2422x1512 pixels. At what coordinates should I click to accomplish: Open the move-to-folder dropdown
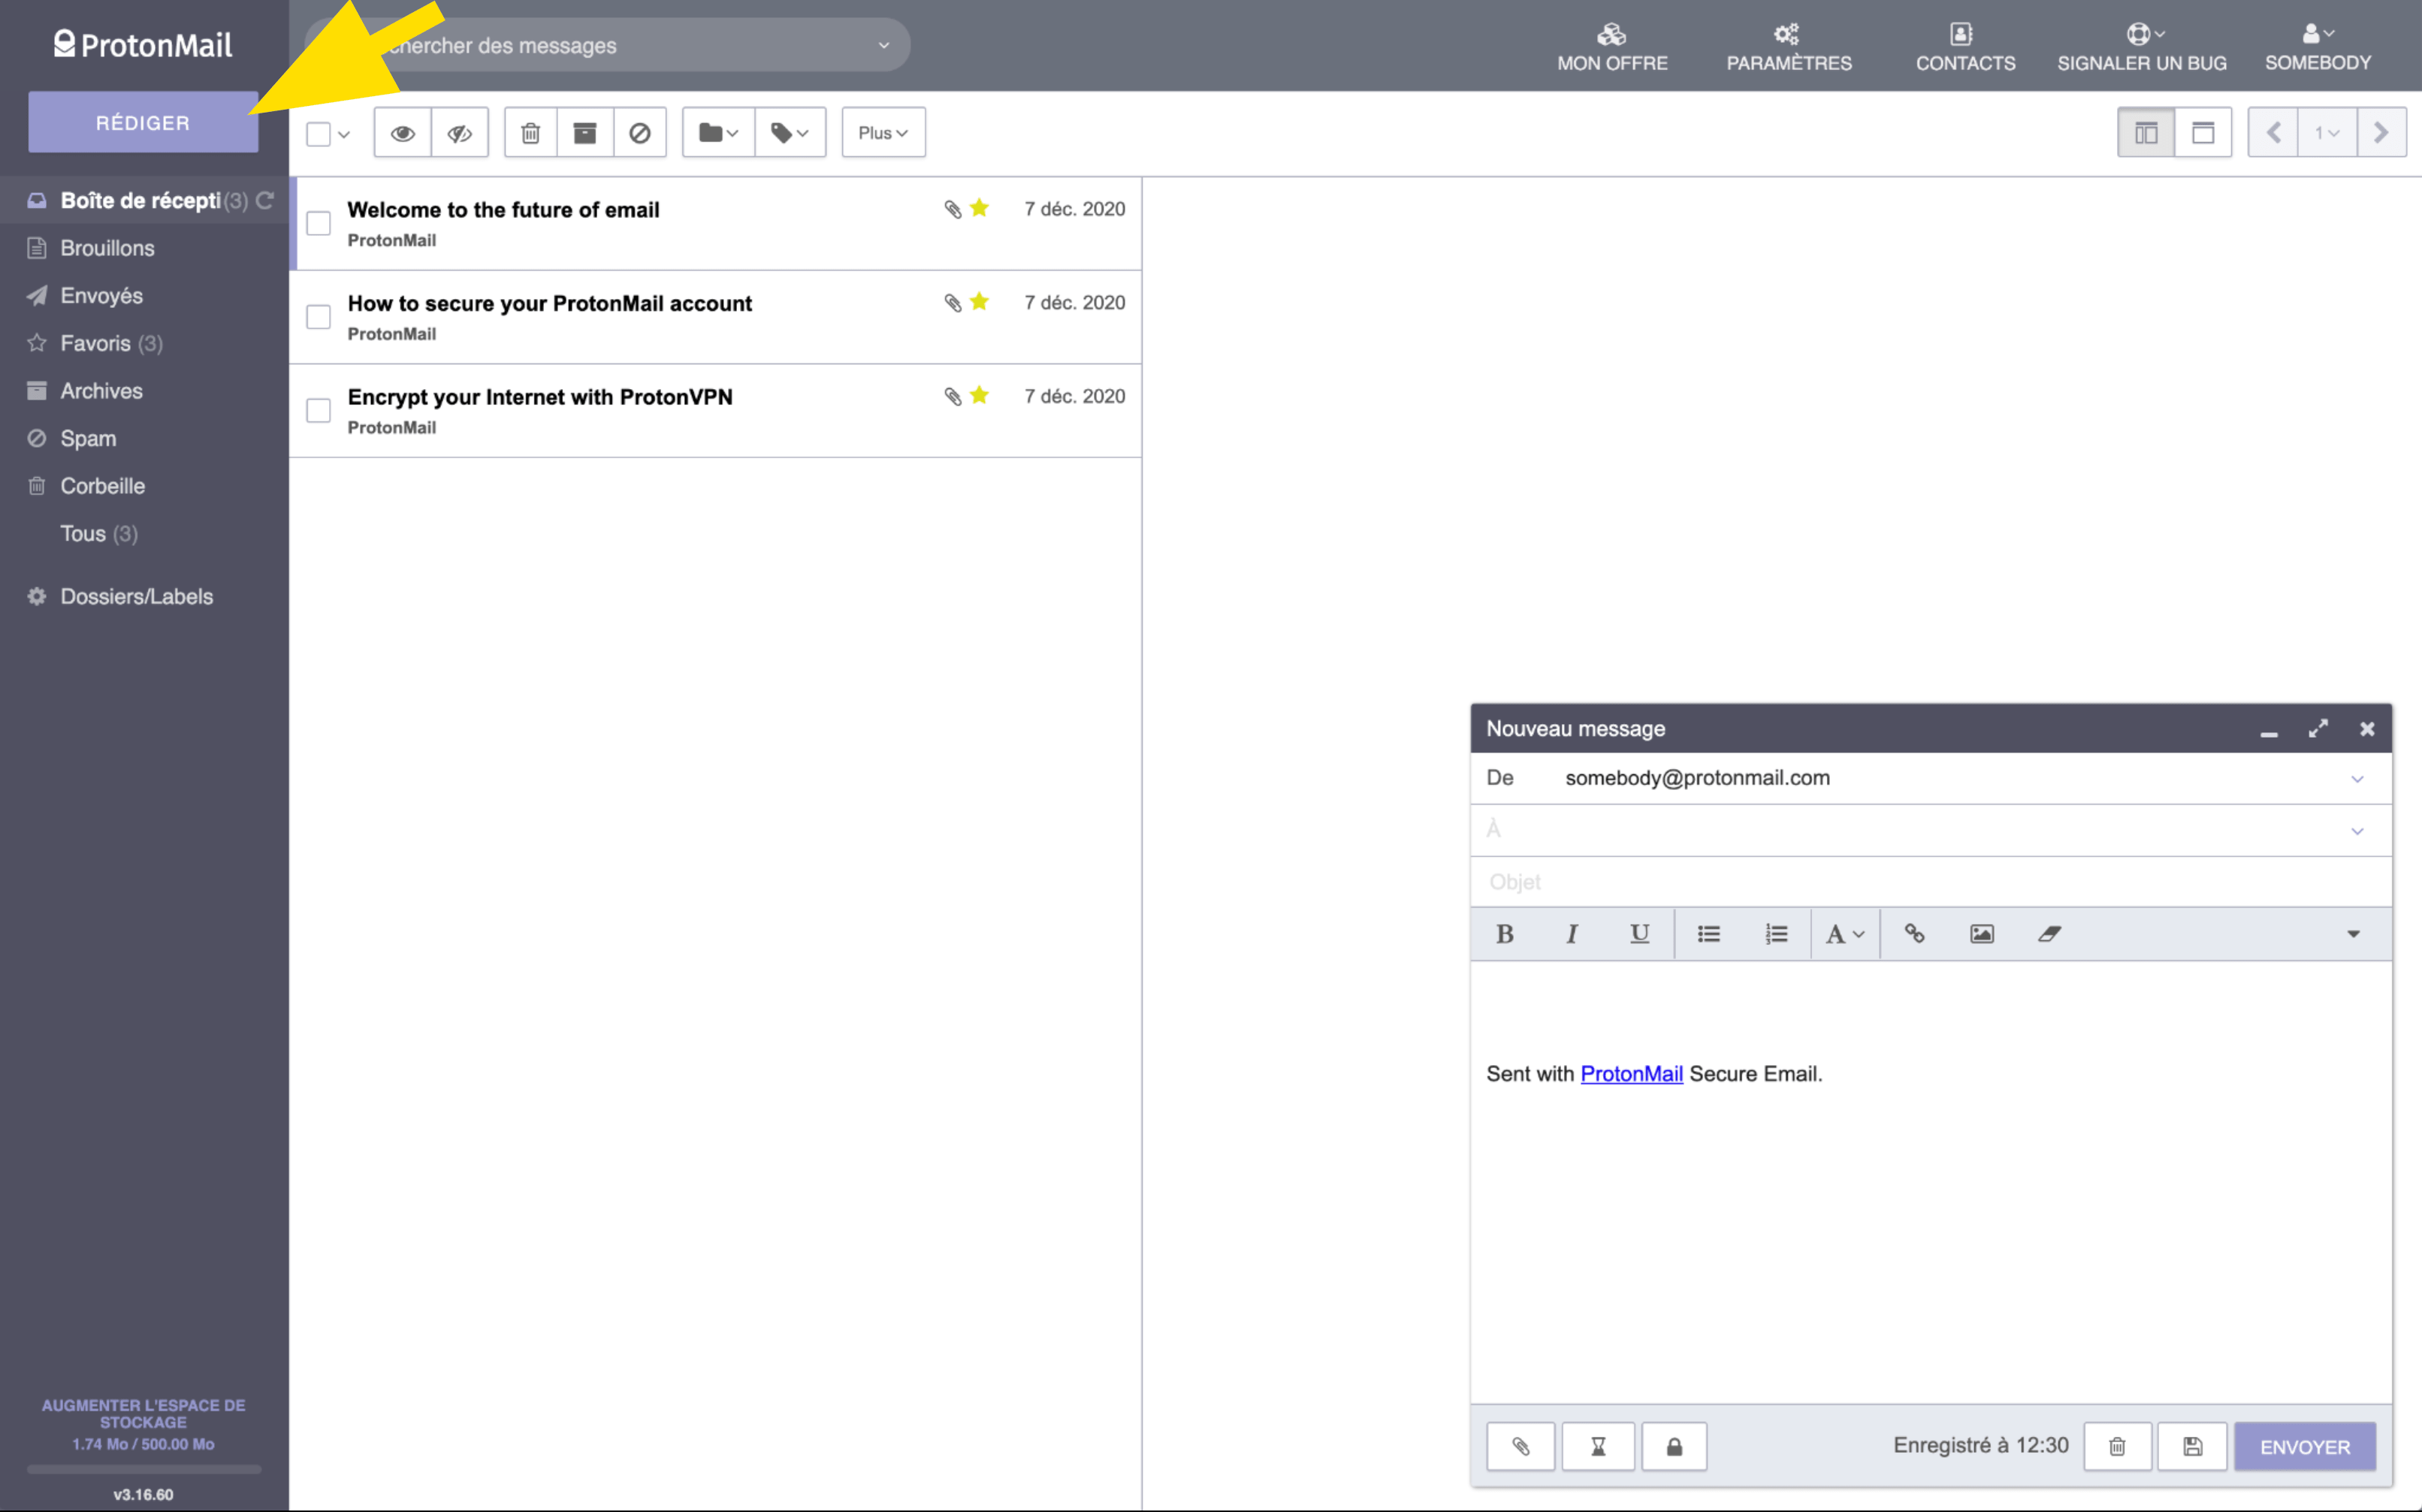[x=718, y=133]
